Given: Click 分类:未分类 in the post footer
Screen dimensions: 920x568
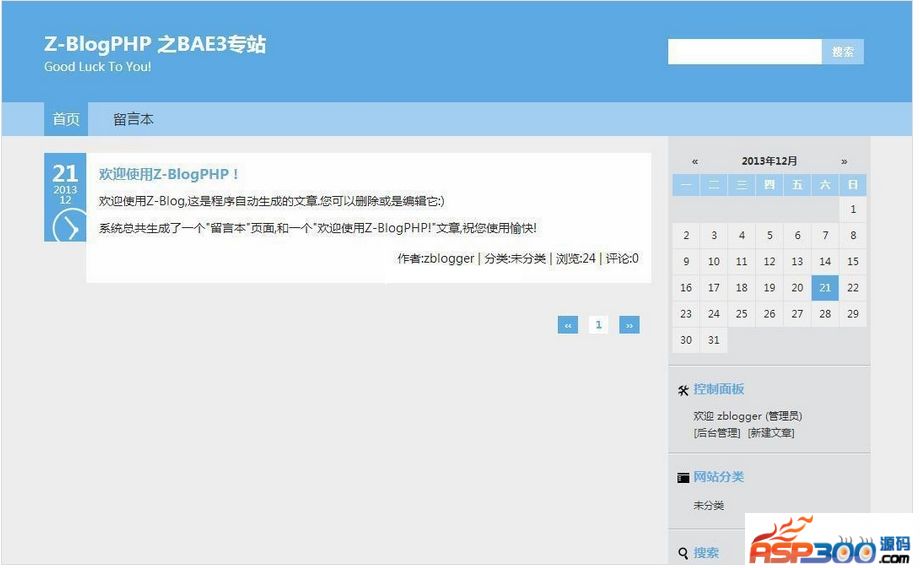Looking at the screenshot, I should (515, 259).
